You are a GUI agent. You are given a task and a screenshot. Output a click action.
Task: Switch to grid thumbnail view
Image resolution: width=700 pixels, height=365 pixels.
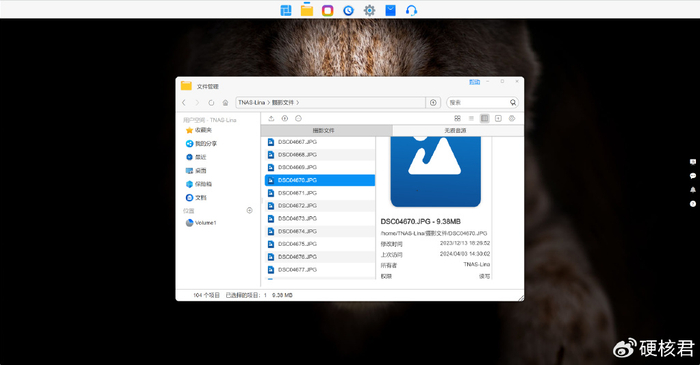coord(457,118)
